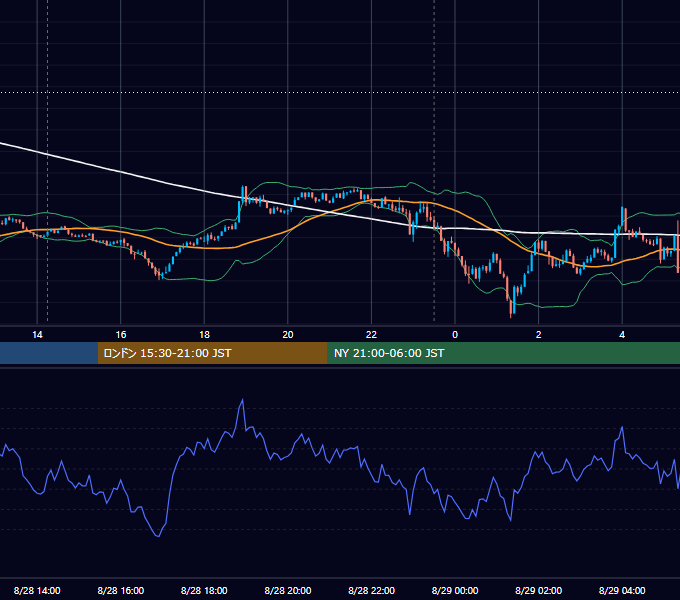
Task: Click the 8/29 00:00 timestamp label
Action: point(455,590)
